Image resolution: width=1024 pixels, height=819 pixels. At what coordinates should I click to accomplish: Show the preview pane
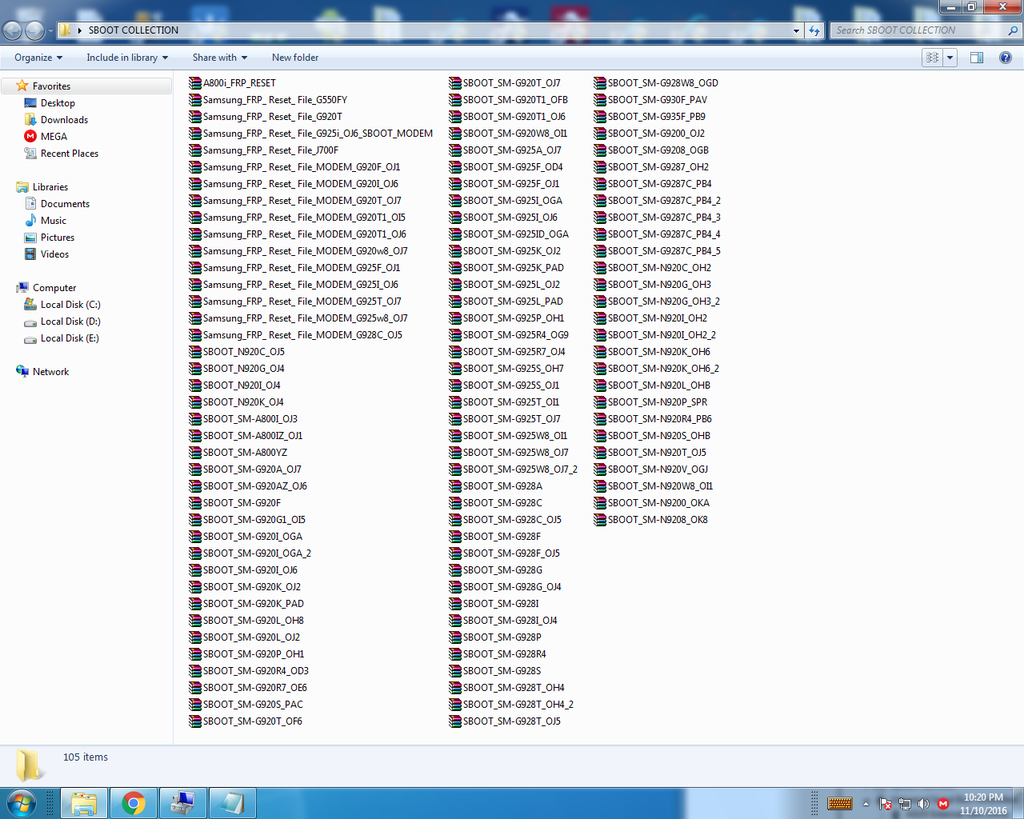[x=977, y=58]
